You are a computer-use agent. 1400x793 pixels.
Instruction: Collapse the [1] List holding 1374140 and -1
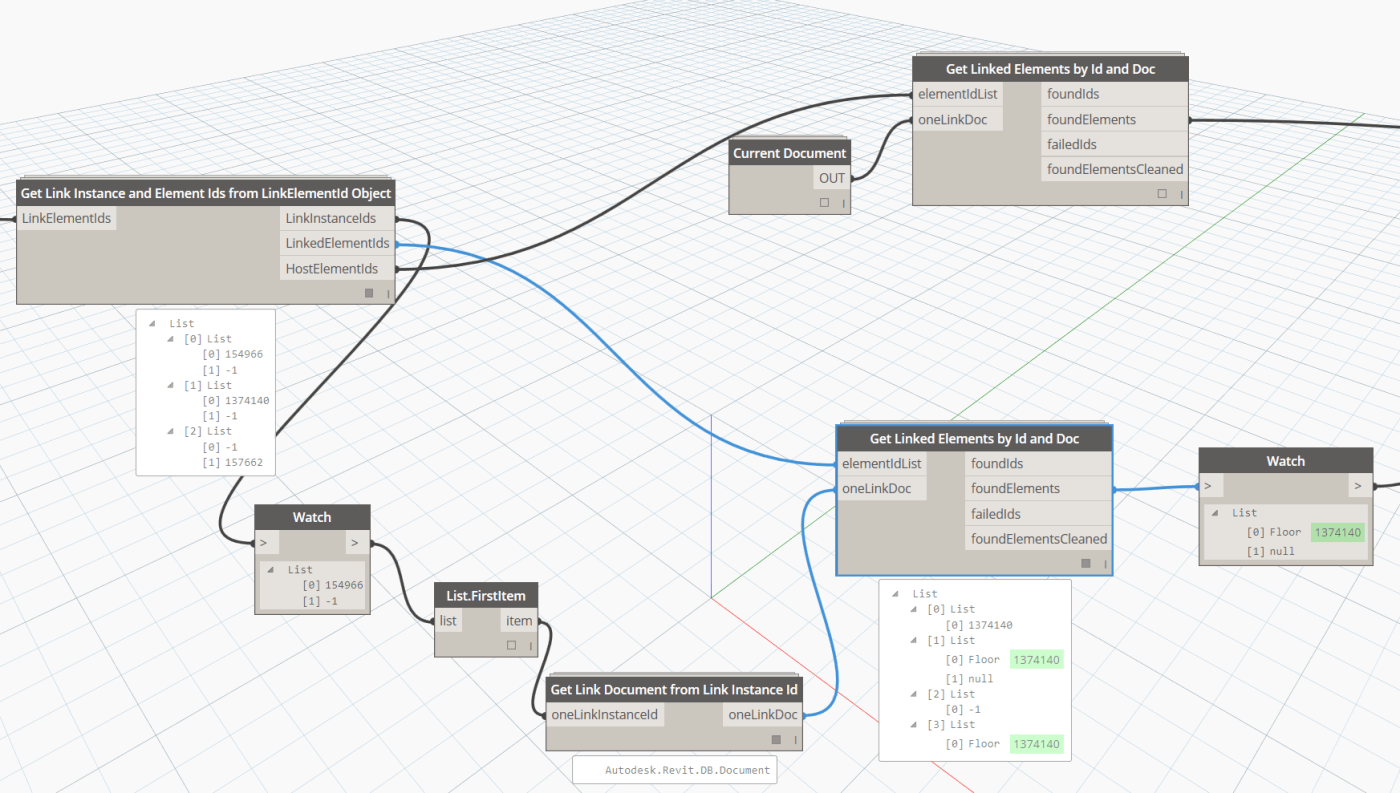(171, 385)
